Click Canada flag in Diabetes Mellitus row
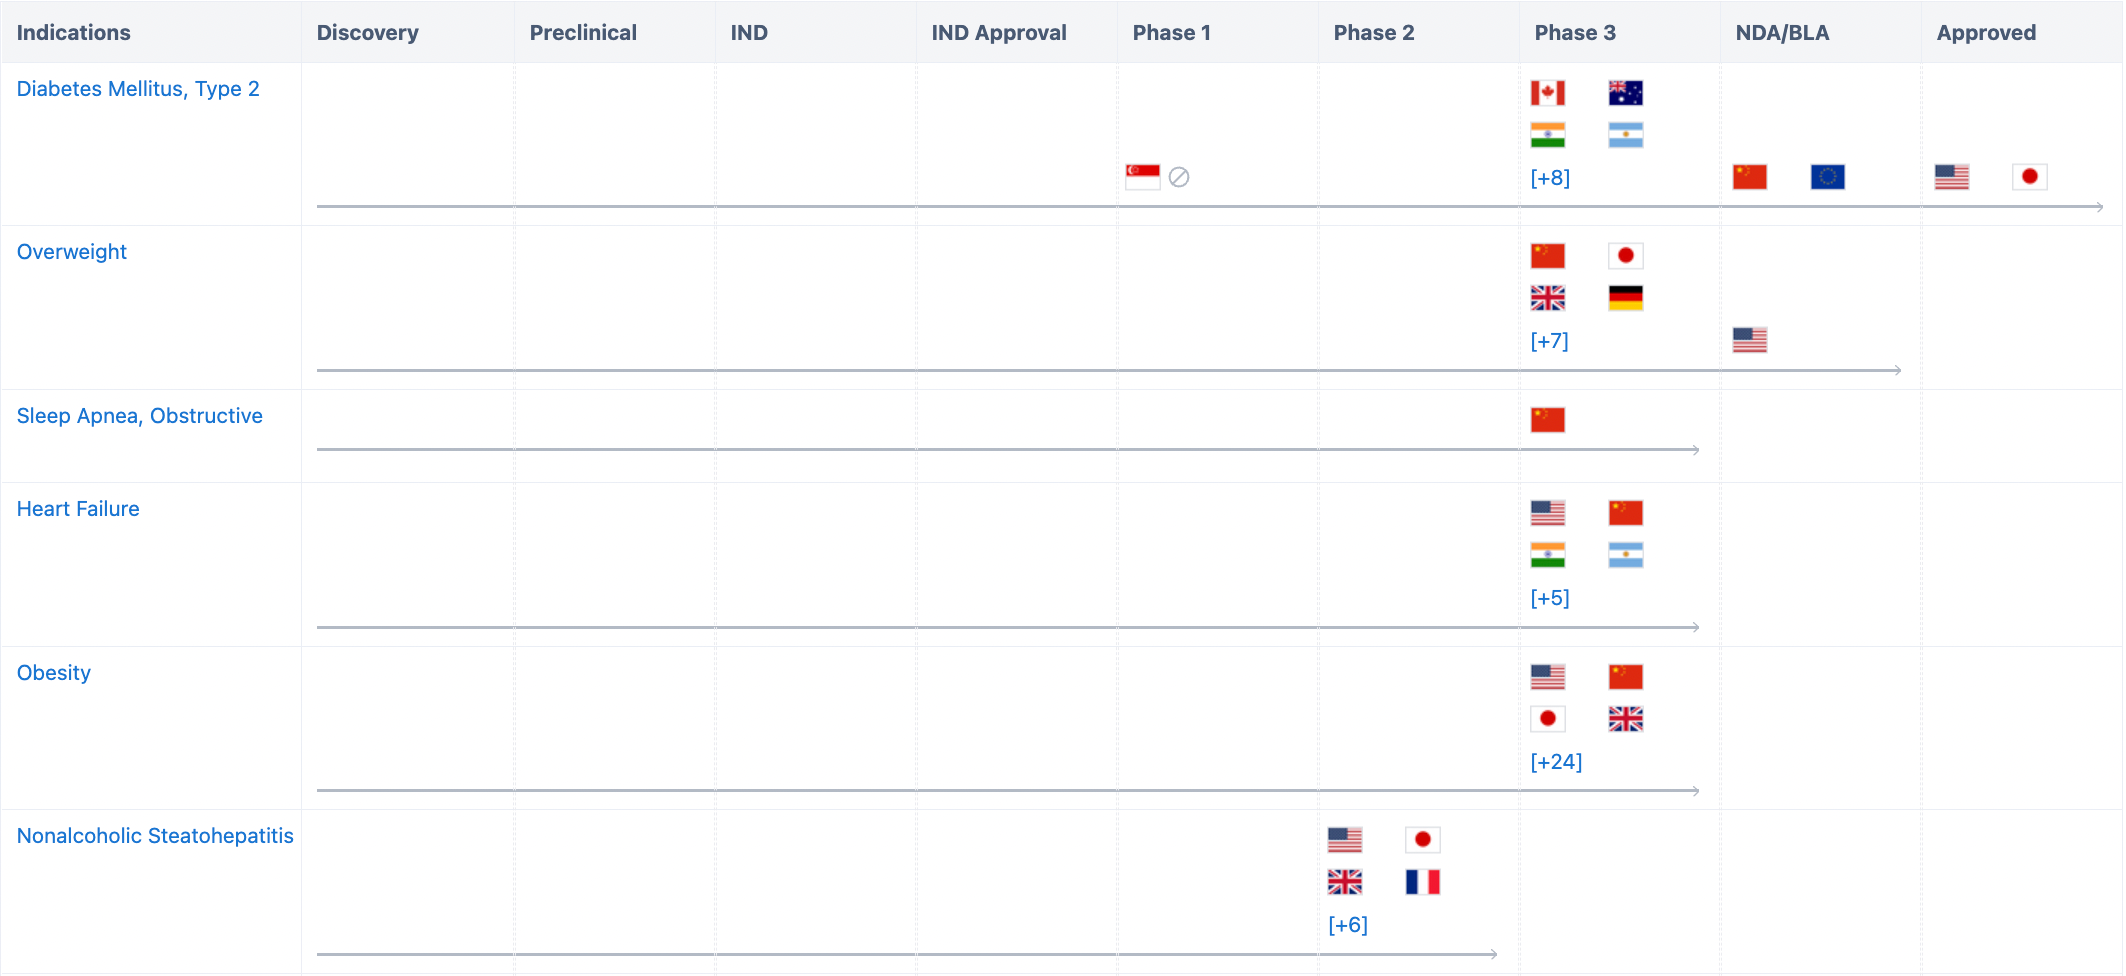This screenshot has width=2126, height=976. pos(1547,93)
